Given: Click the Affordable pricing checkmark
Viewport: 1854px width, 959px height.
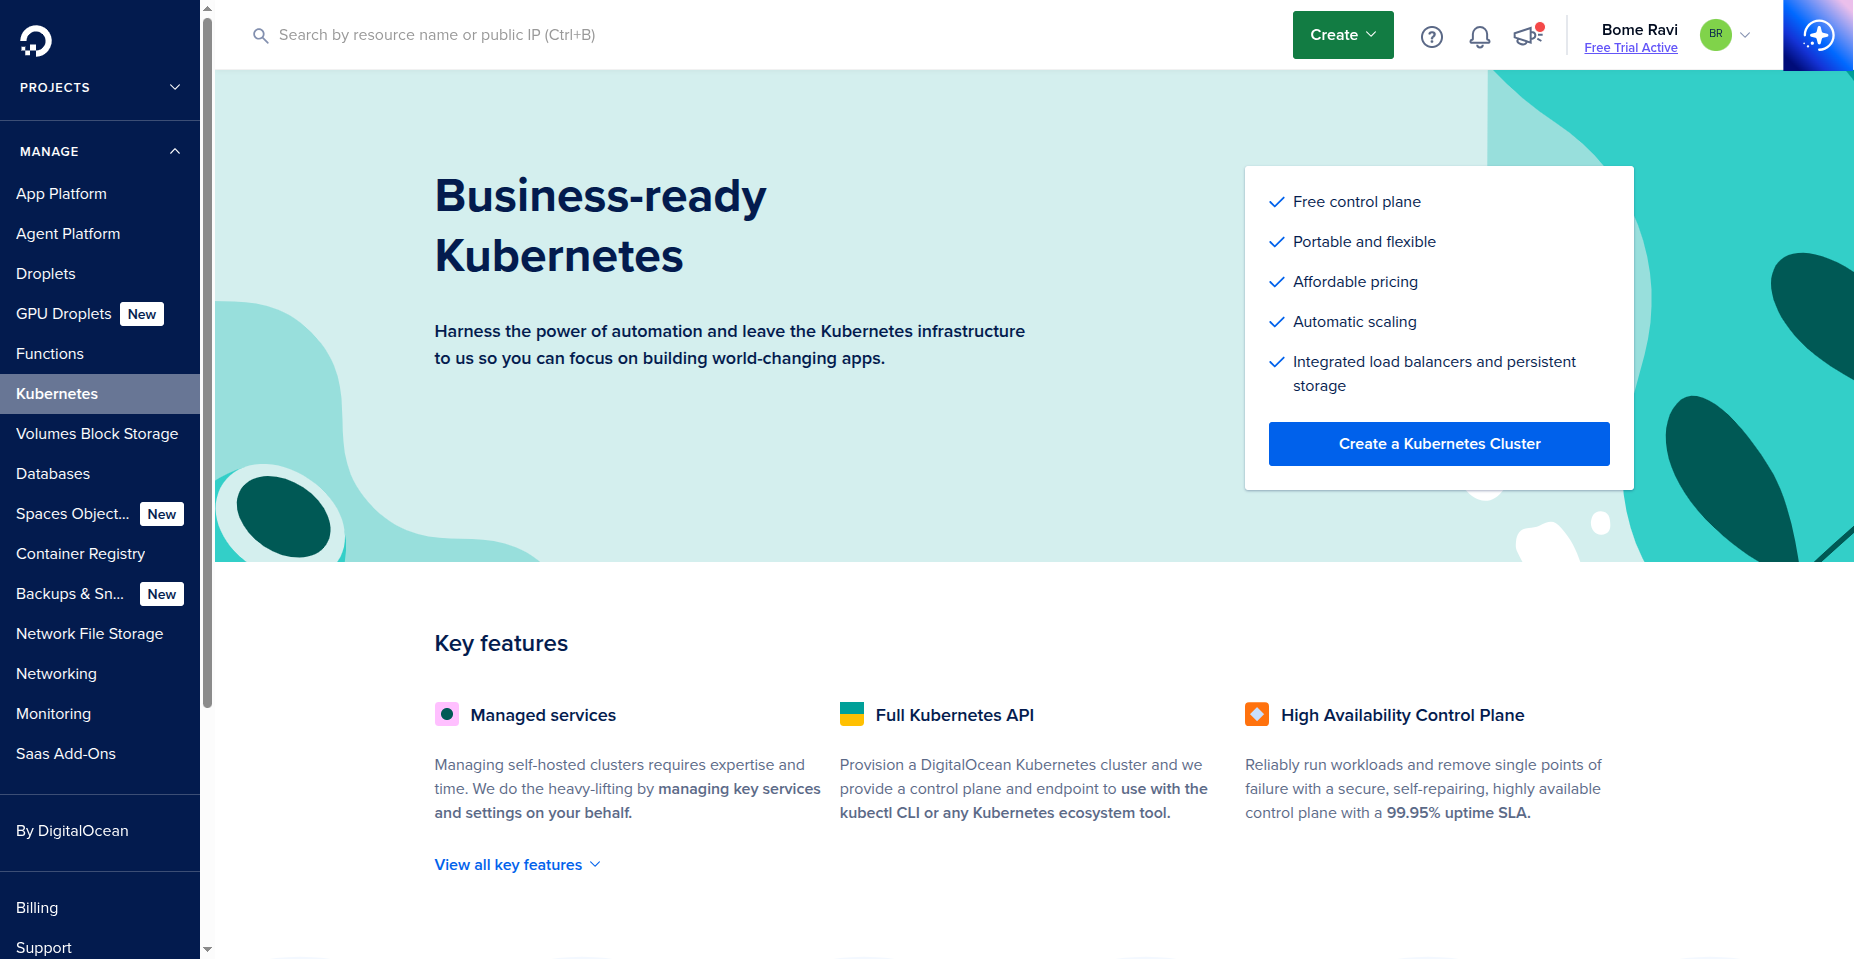Looking at the screenshot, I should pos(1277,281).
